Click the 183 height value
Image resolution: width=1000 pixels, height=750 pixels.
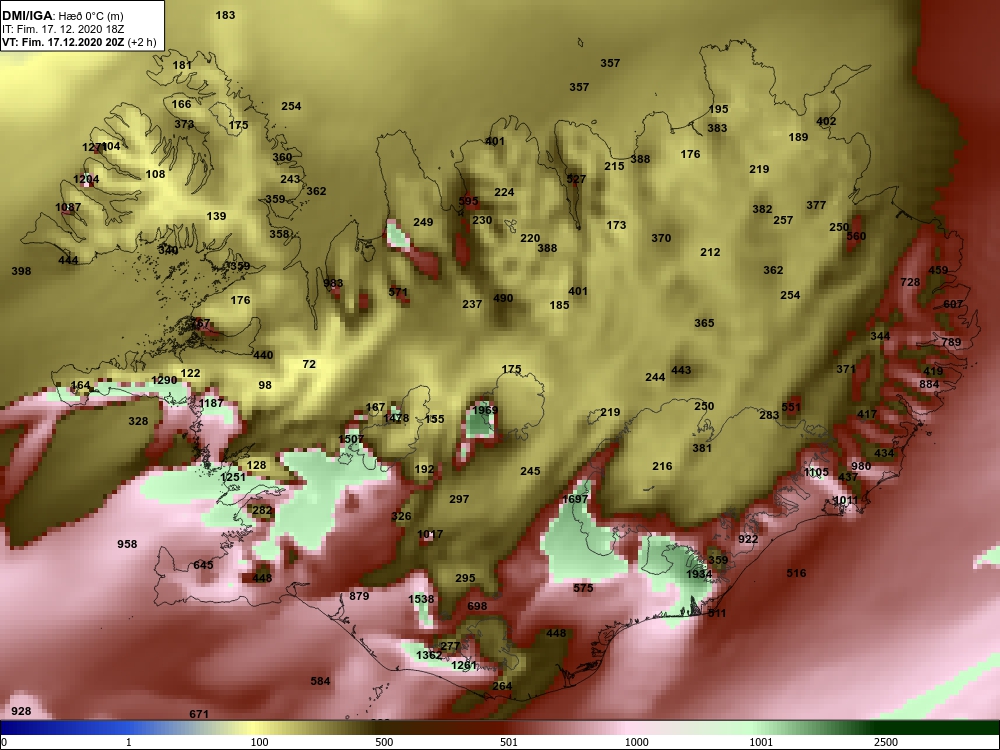(x=226, y=15)
